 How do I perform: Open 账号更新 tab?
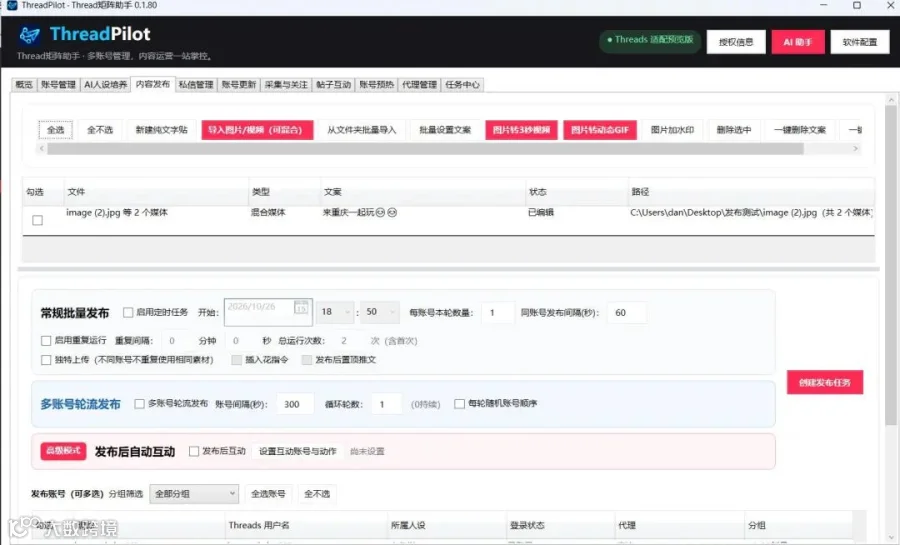tap(239, 84)
